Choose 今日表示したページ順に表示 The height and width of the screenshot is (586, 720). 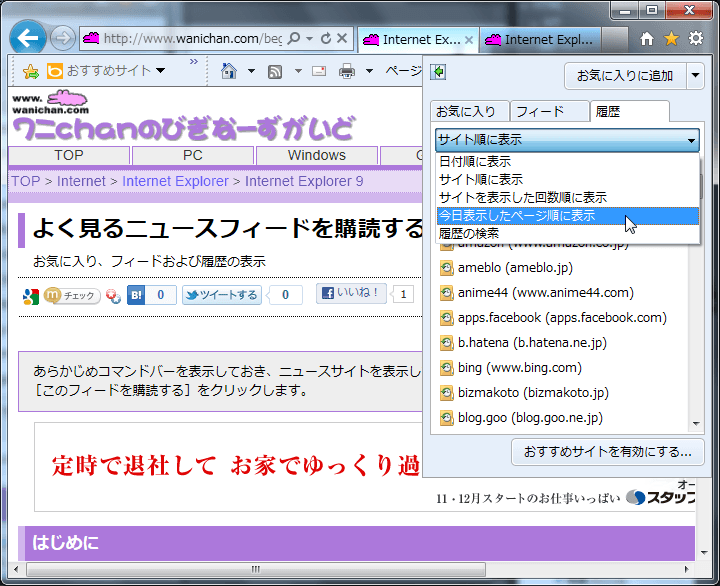[568, 216]
